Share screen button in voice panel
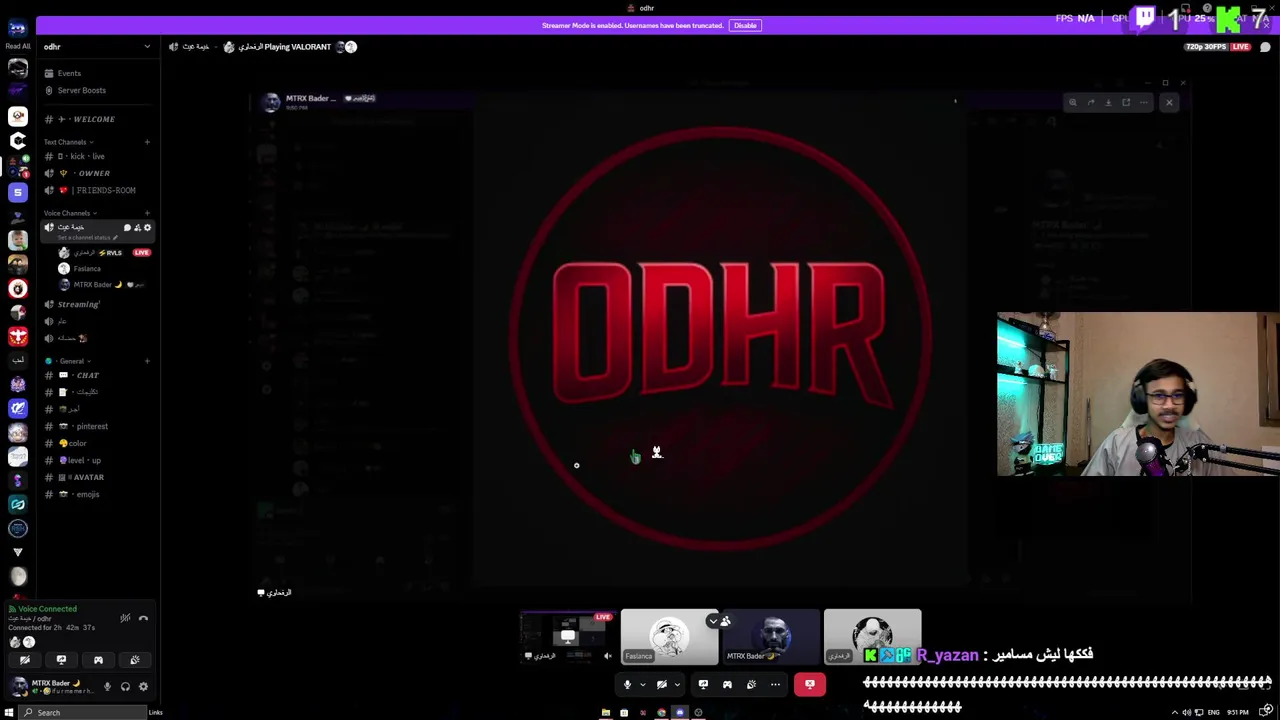Image resolution: width=1280 pixels, height=720 pixels. [61, 660]
